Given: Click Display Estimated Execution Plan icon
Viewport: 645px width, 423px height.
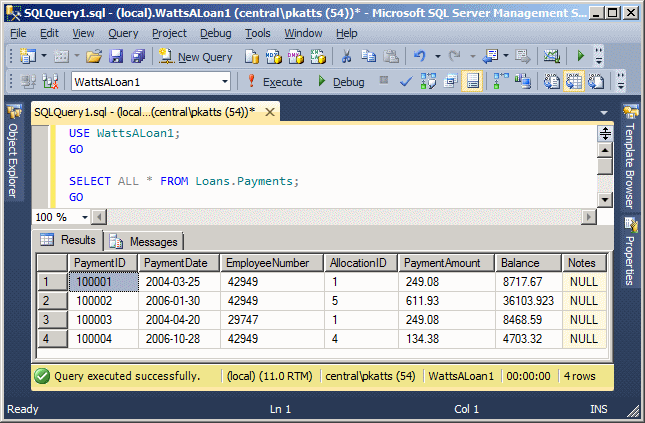Looking at the screenshot, I should click(x=428, y=81).
